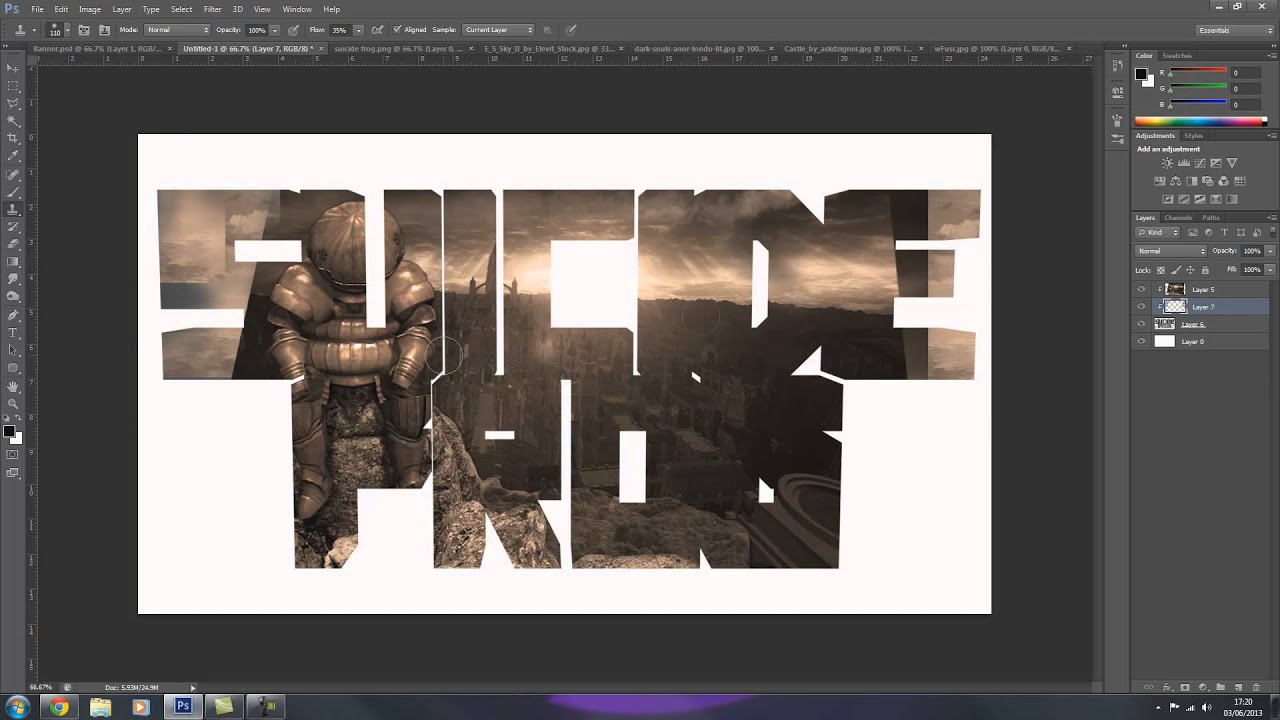Select the Clone Stamp tool in toolbox
This screenshot has width=1280, height=720.
click(13, 209)
